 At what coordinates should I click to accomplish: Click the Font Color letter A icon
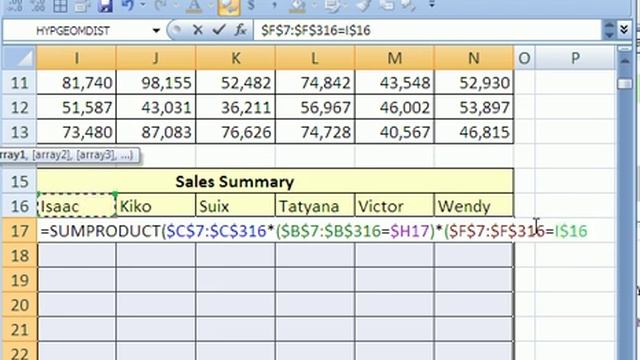point(194,6)
